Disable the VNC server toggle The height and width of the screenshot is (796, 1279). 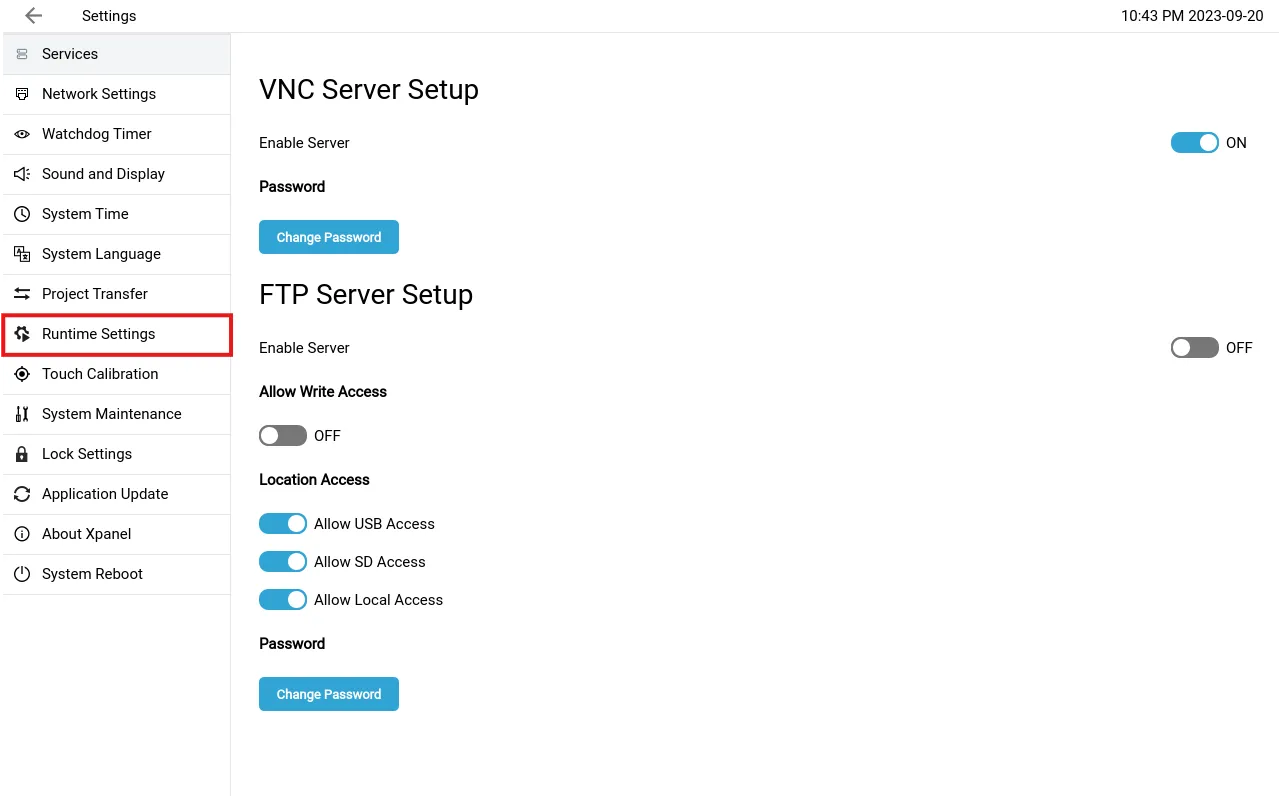pyautogui.click(x=1194, y=143)
